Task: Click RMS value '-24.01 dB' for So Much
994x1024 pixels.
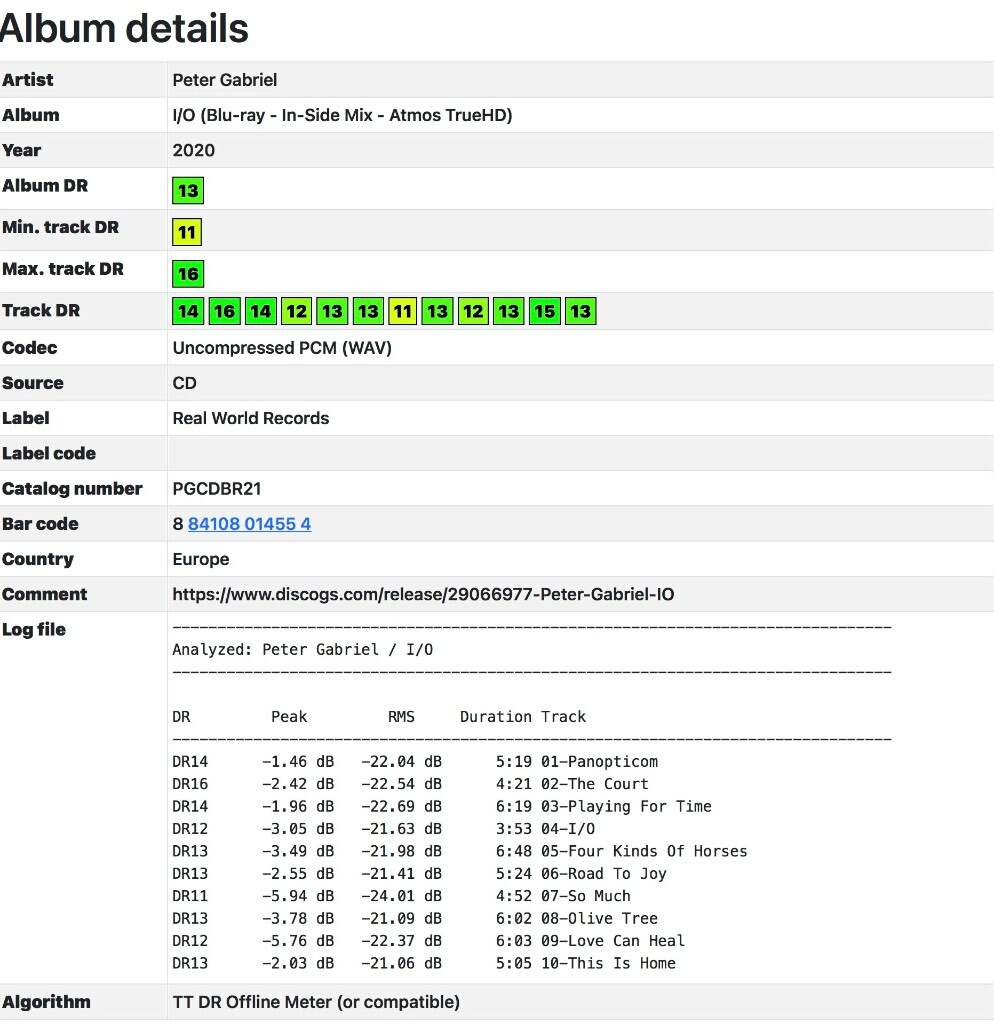Action: click(x=402, y=895)
